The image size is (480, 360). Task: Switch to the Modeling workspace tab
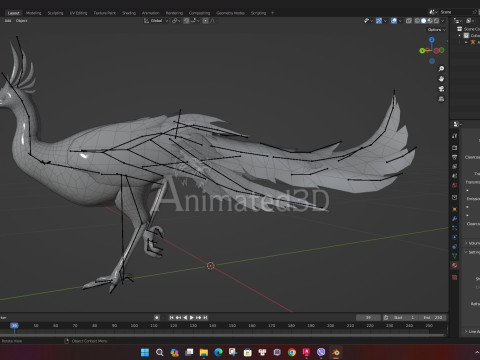(x=33, y=13)
